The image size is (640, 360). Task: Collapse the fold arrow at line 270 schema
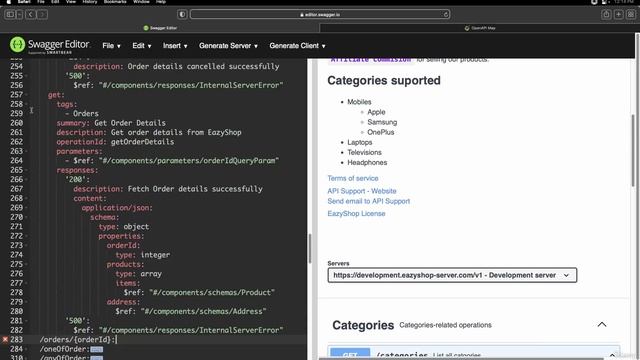tap(26, 217)
